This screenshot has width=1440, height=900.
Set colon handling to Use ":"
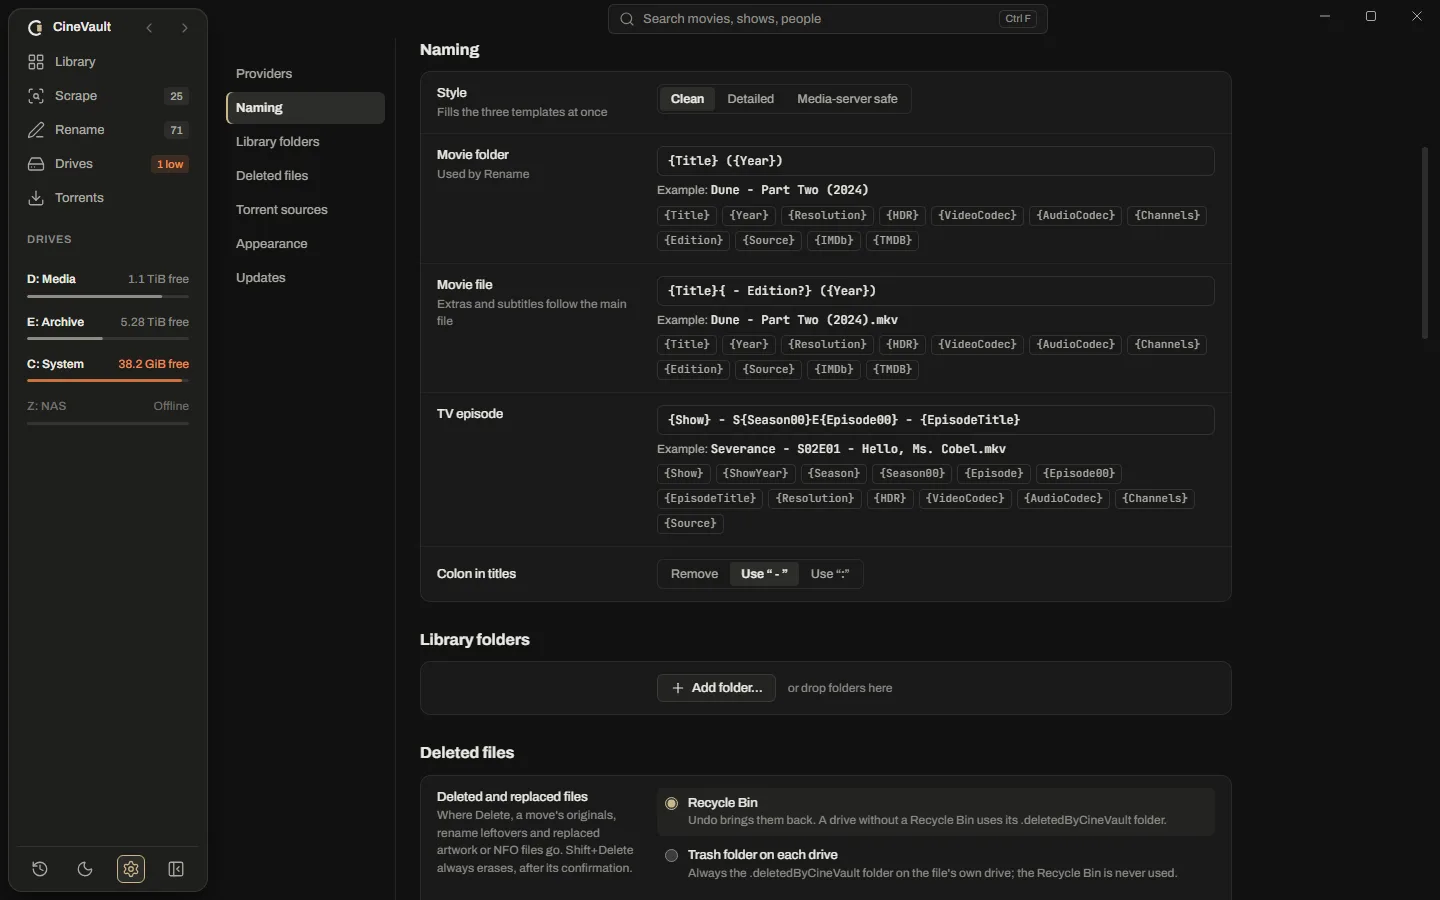[830, 574]
